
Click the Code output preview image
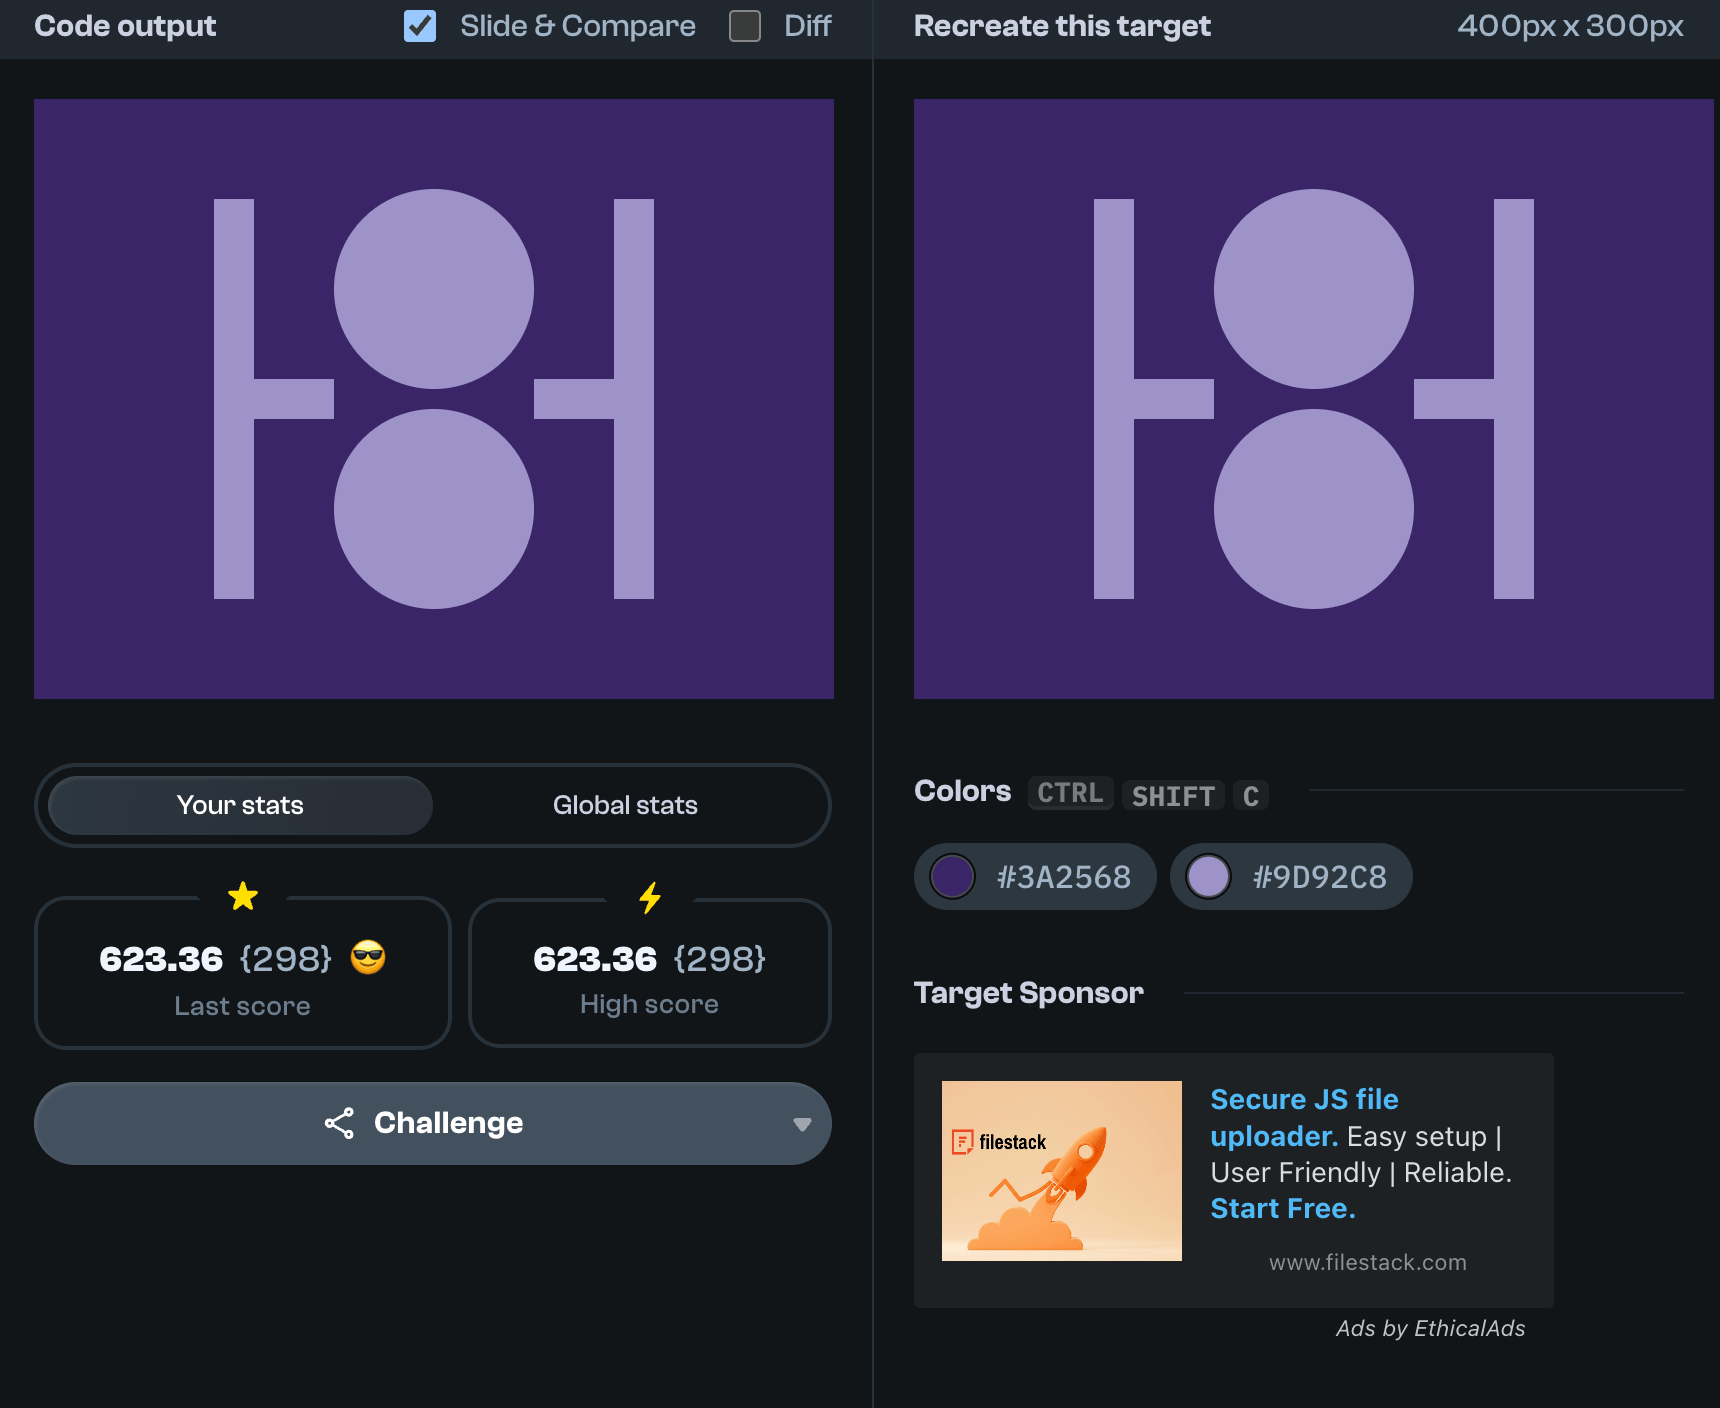[434, 399]
